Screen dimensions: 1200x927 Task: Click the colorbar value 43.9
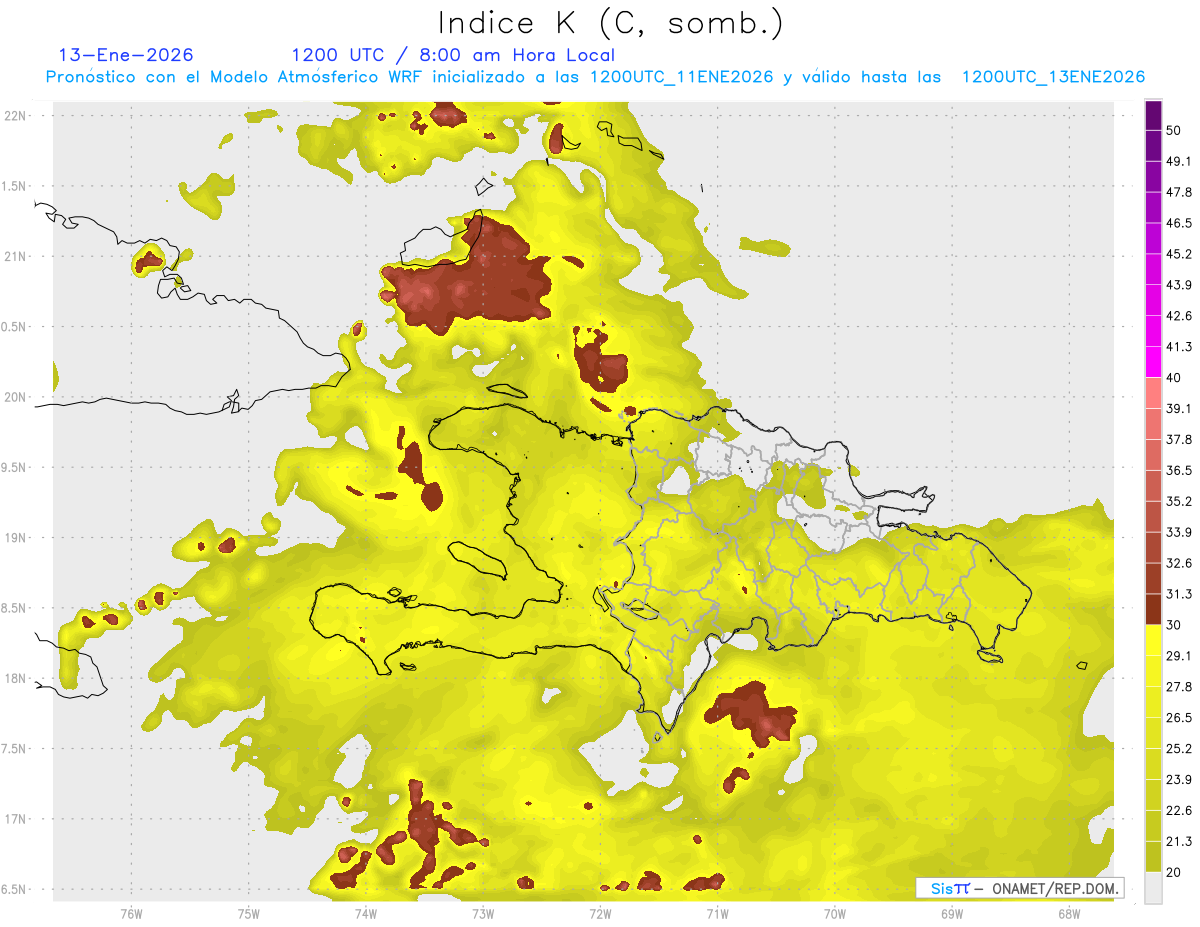coord(1179,285)
